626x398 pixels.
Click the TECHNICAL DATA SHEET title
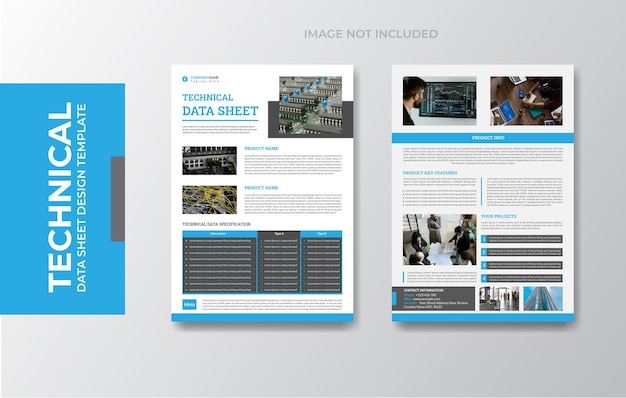click(220, 105)
